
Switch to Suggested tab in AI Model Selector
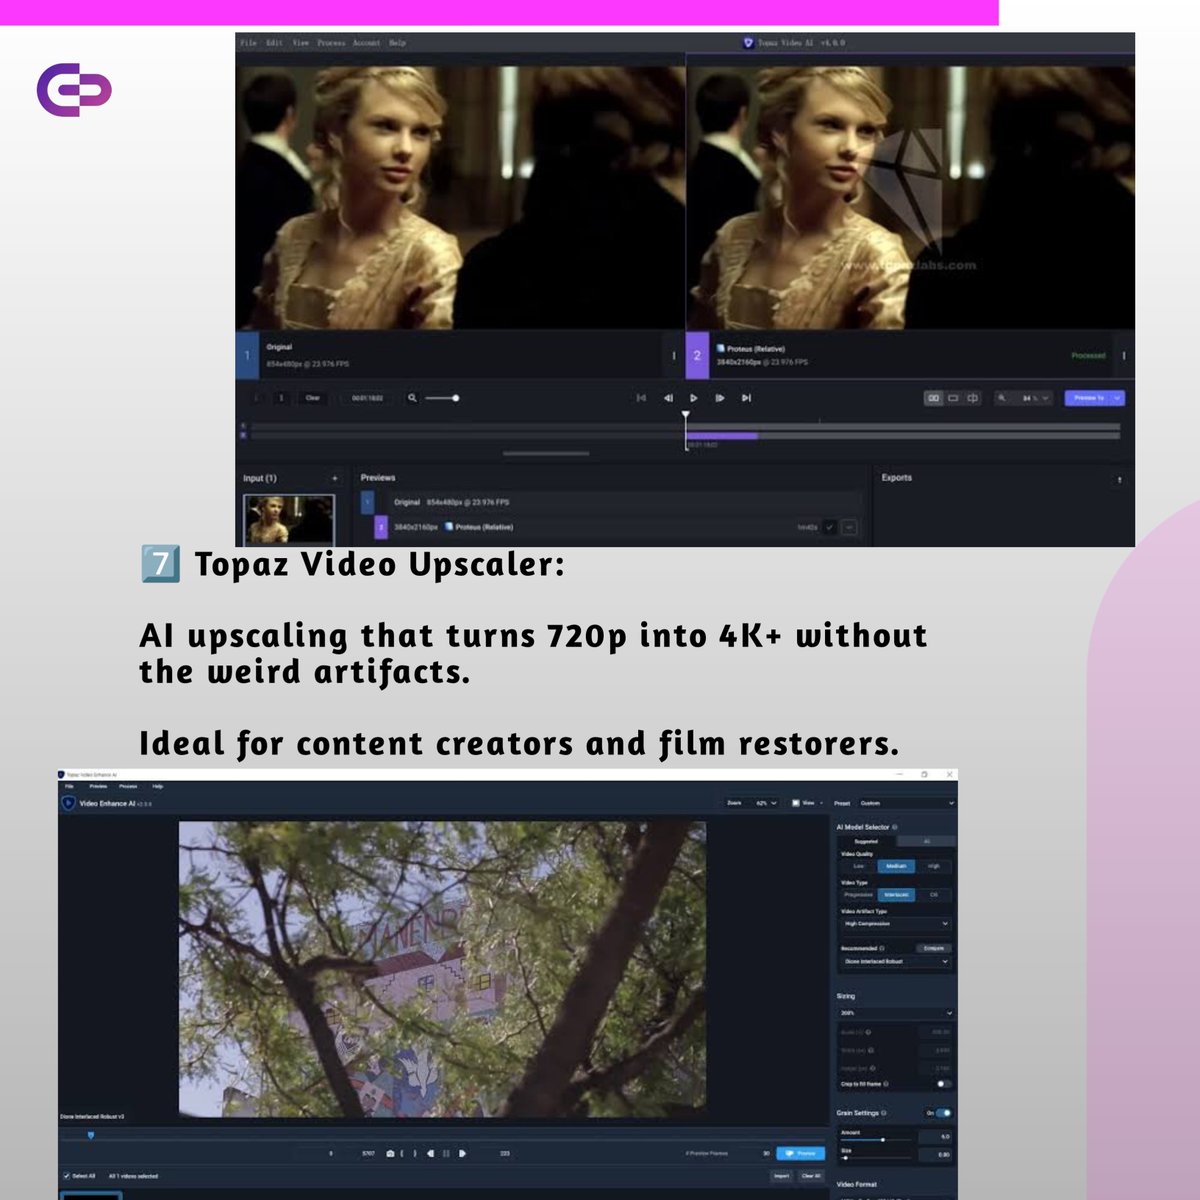point(866,841)
